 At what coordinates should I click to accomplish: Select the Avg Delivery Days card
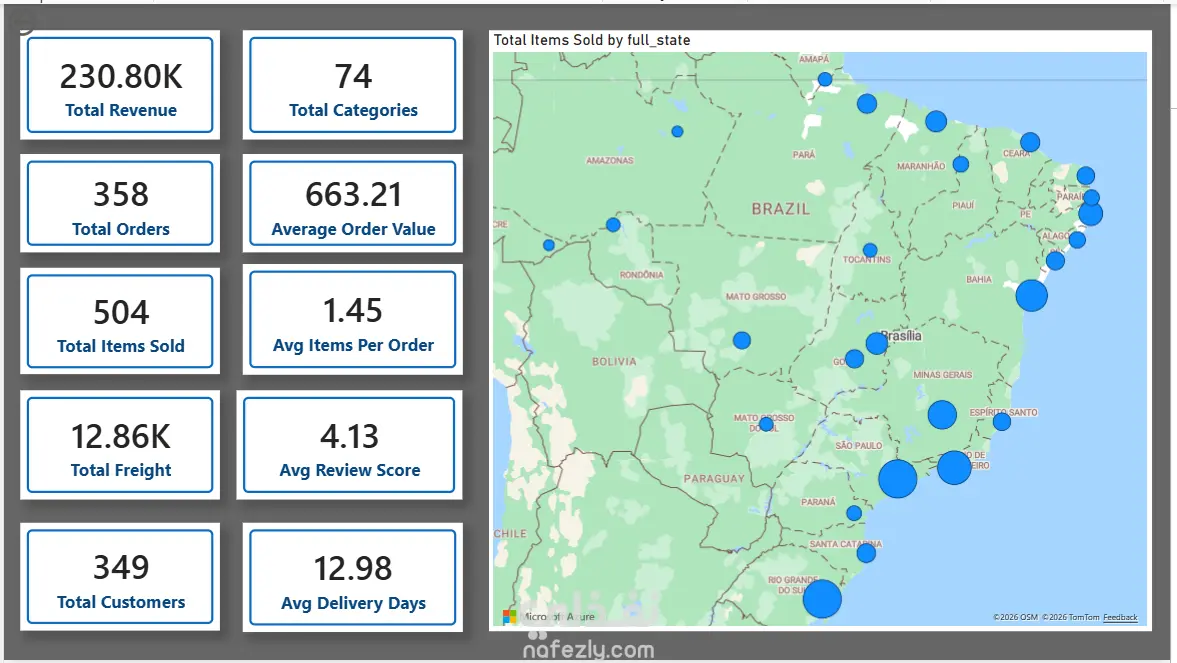[353, 577]
